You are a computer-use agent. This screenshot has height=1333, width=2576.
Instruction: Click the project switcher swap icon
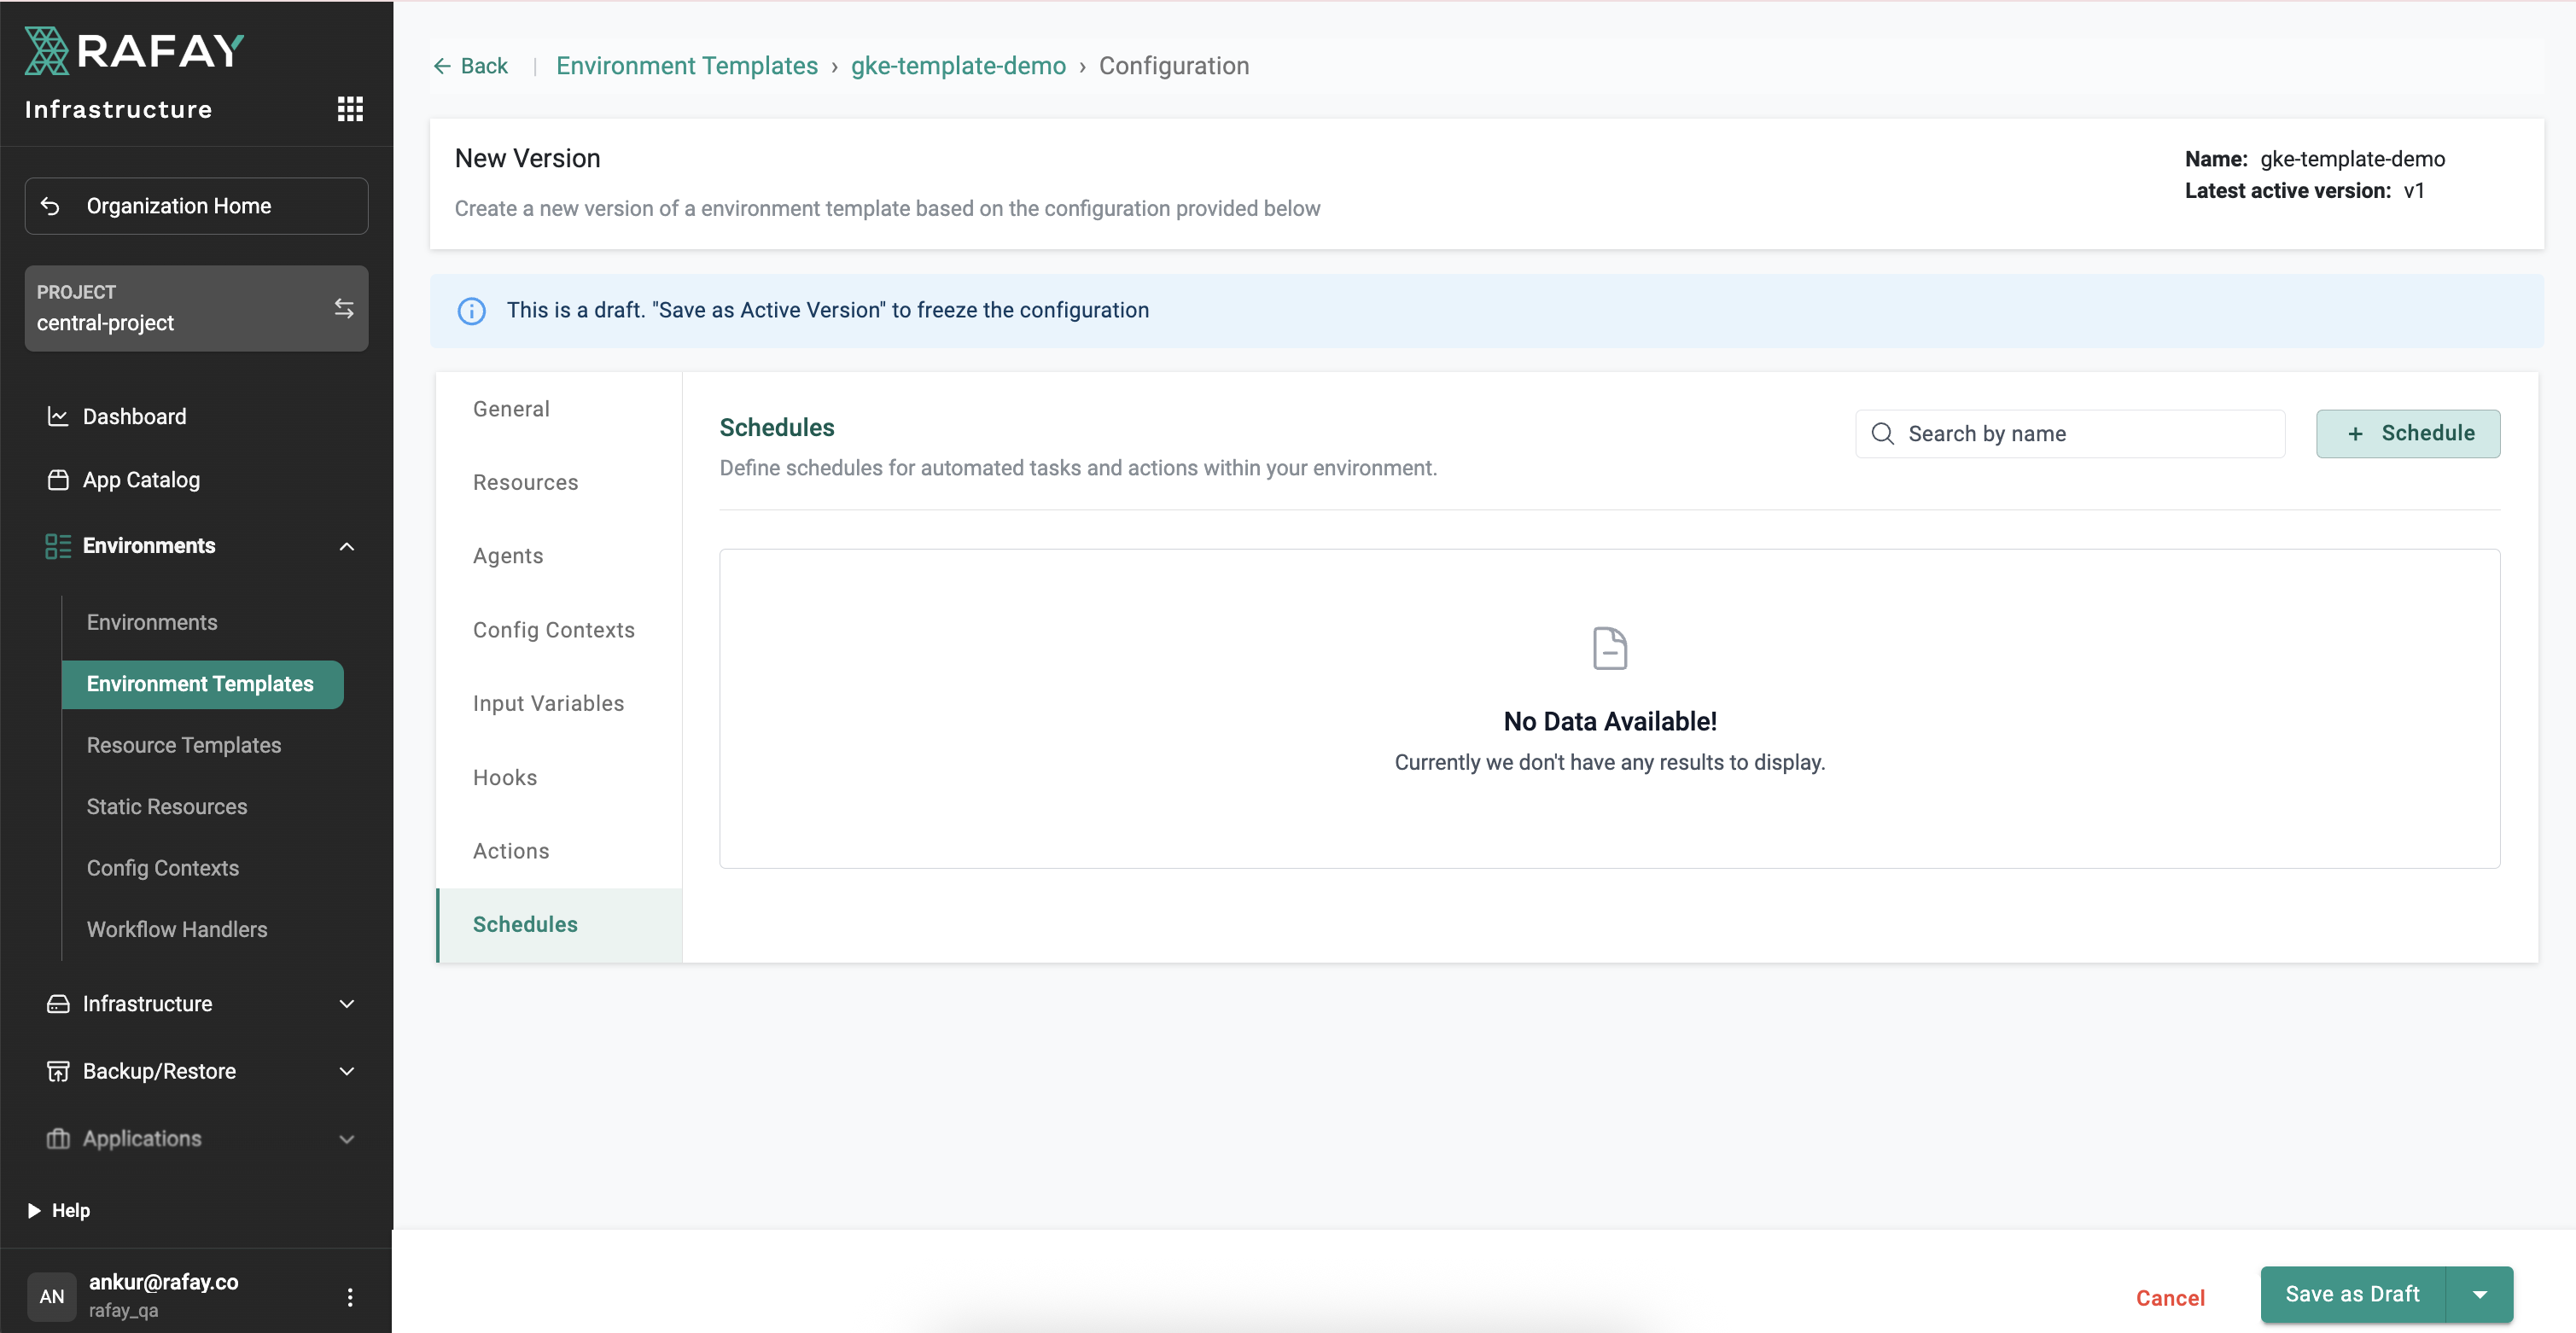[344, 308]
